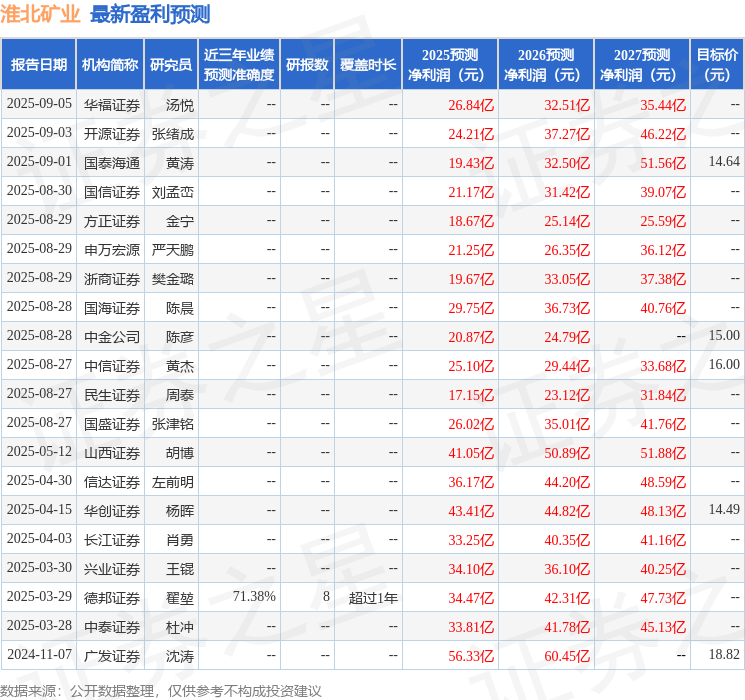Select the 国信证券 institution cell

point(112,192)
